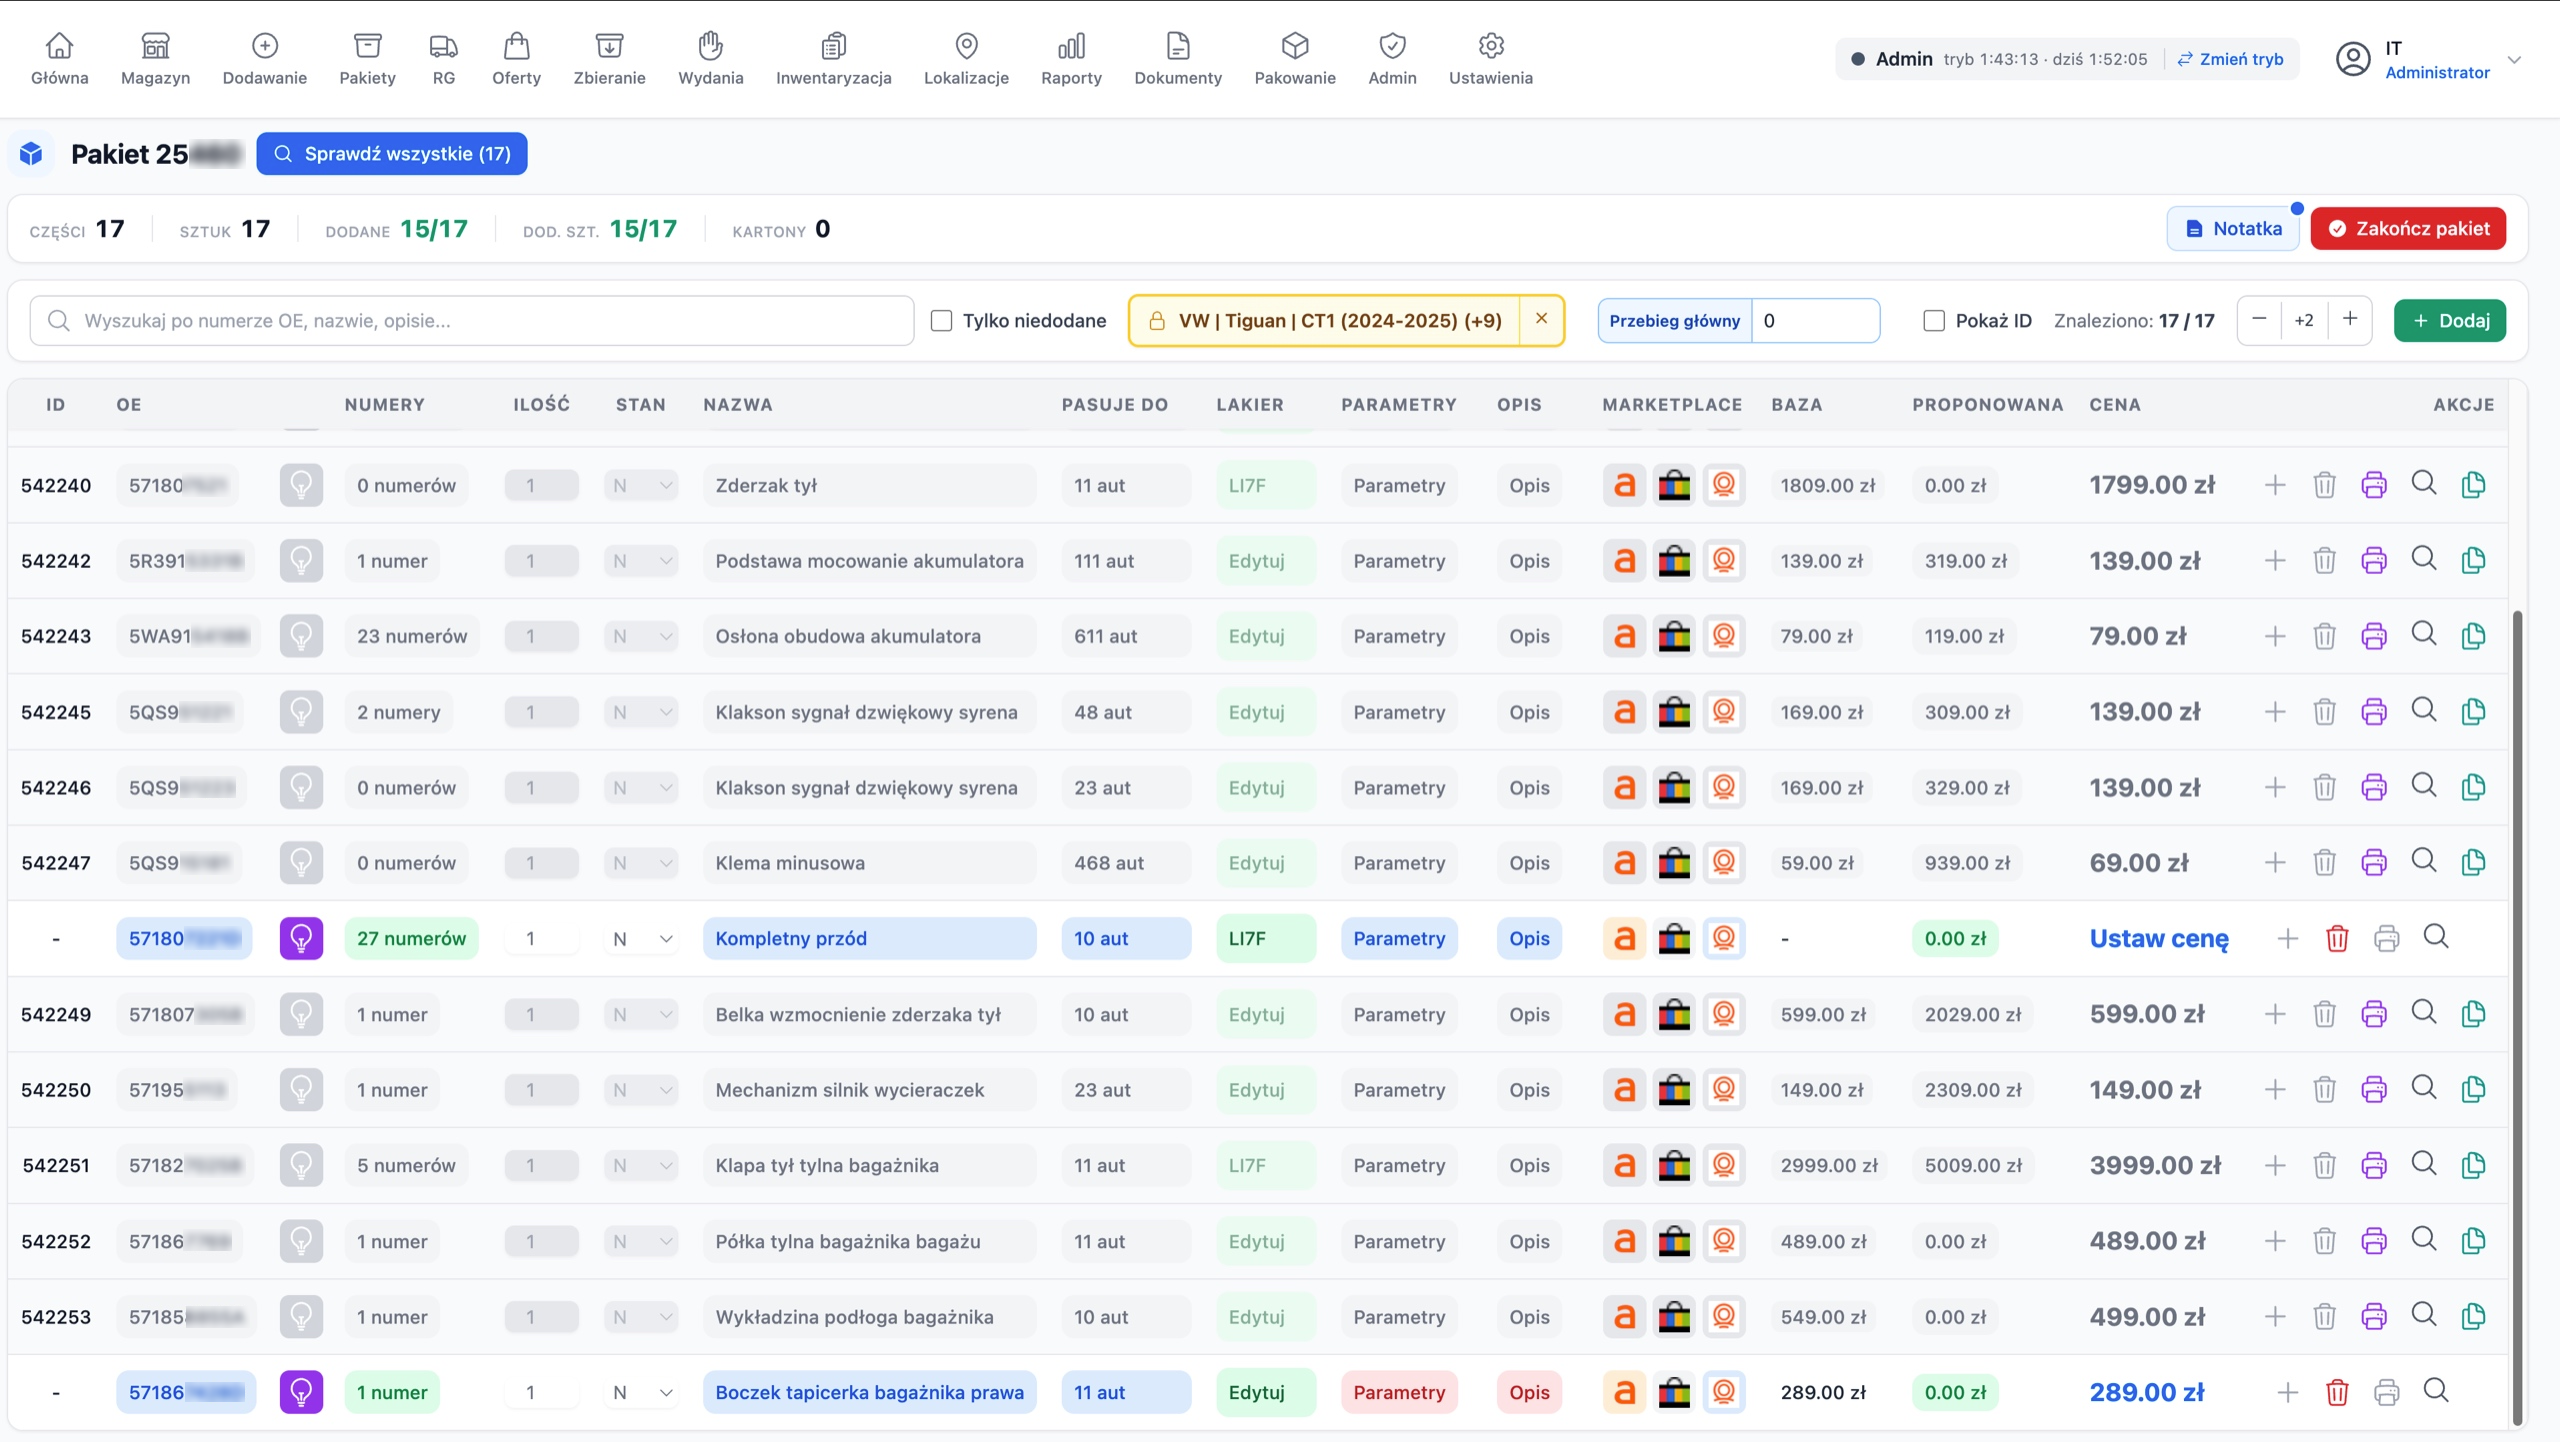The image size is (2560, 1442).
Task: Open STAN dropdown in Klema minusowa row
Action: coord(641,862)
